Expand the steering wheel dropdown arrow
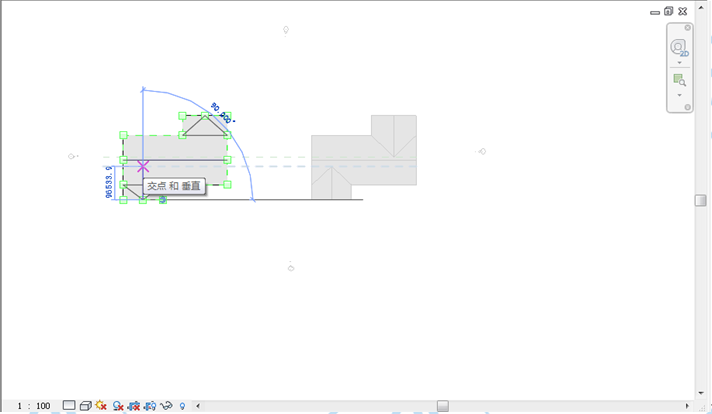The height and width of the screenshot is (414, 712). 680,63
